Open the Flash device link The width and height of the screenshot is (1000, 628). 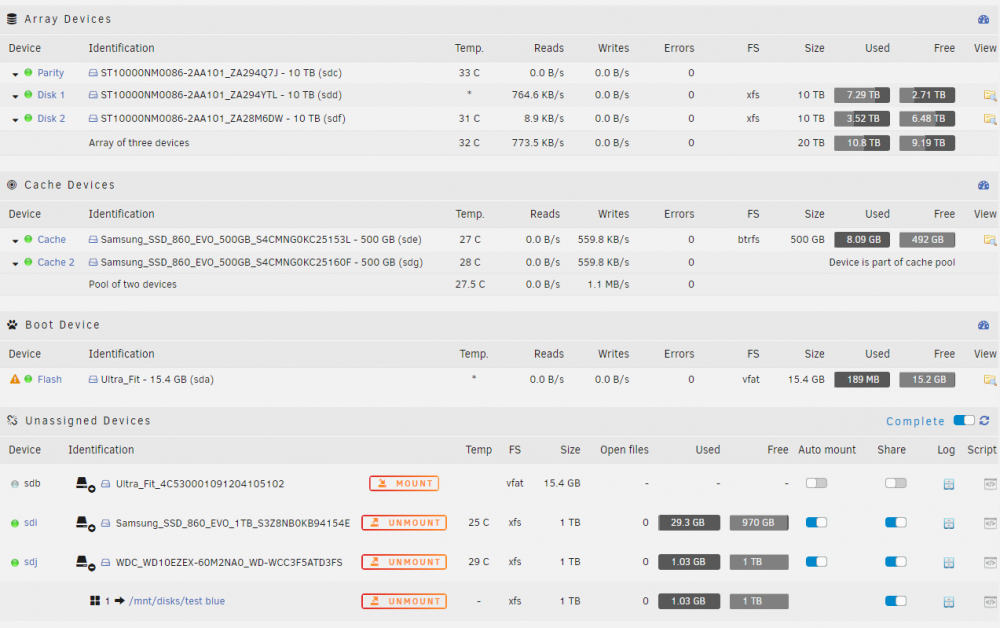tap(50, 379)
